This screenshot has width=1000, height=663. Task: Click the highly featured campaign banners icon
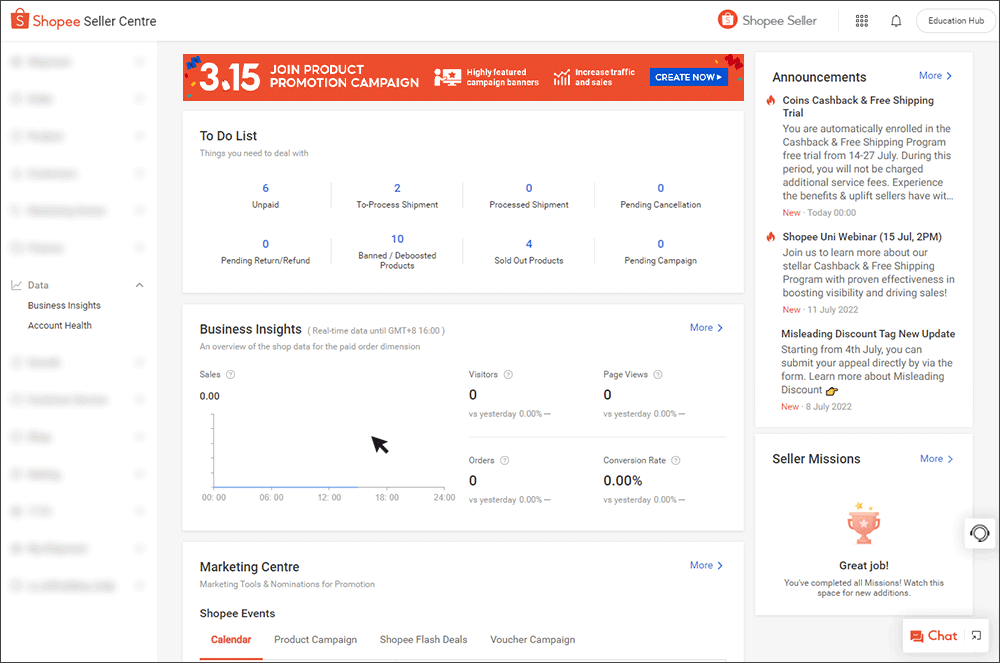(x=448, y=77)
